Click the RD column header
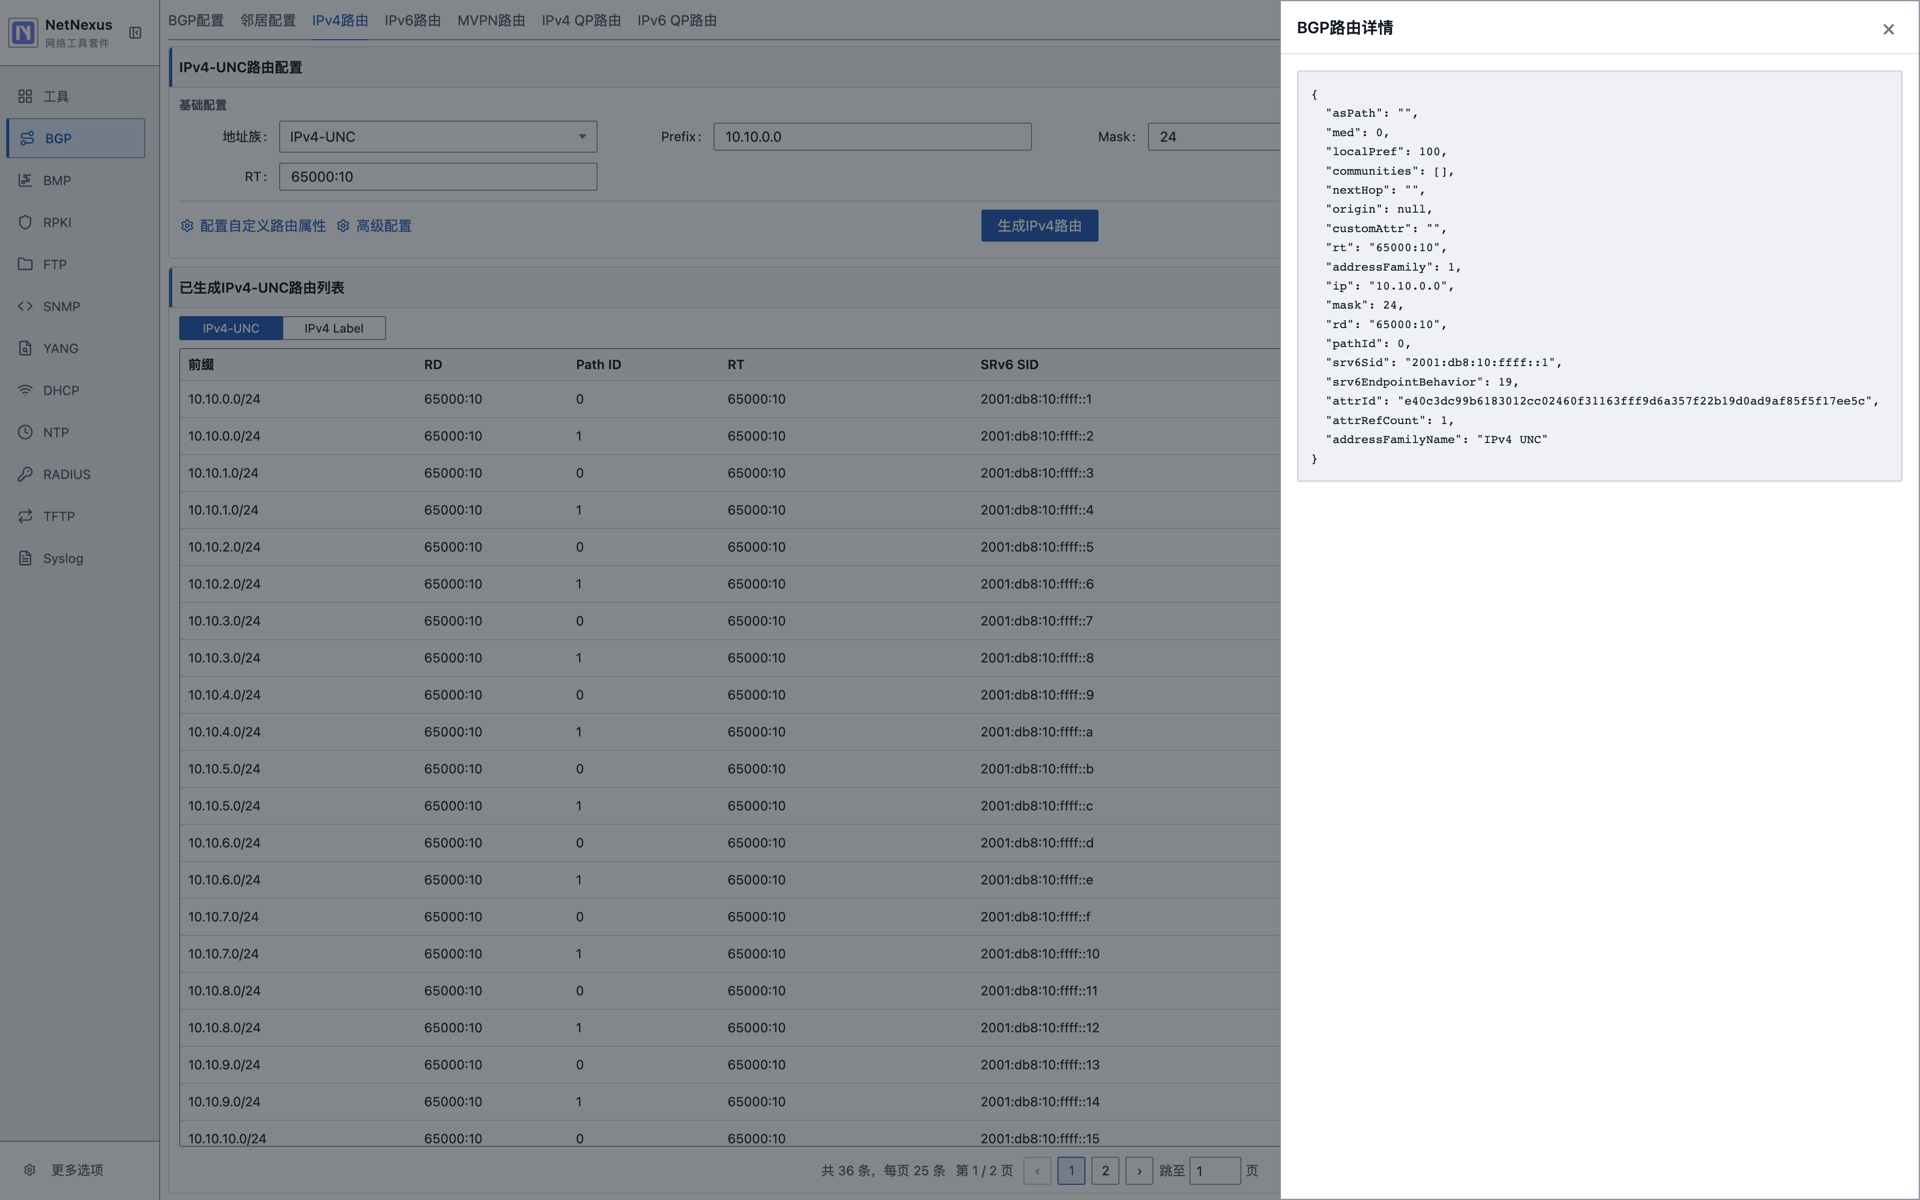The image size is (1920, 1200). (433, 365)
